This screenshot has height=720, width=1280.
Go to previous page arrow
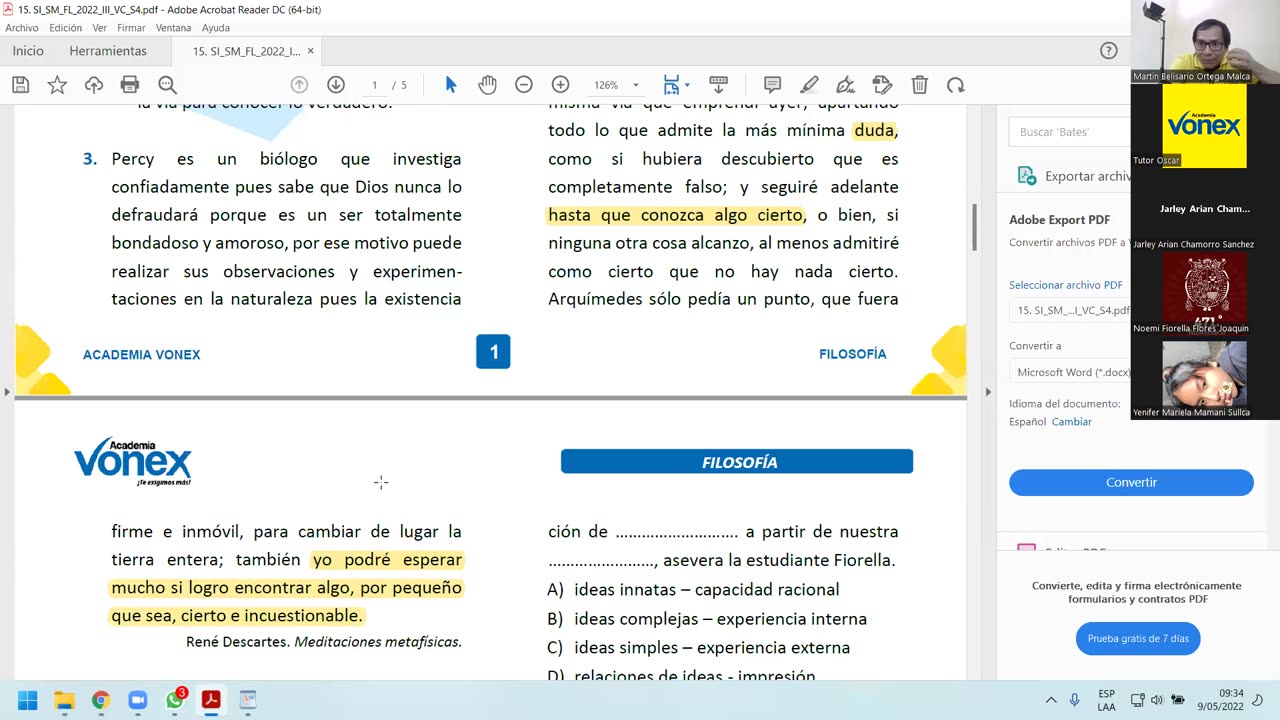pyautogui.click(x=299, y=85)
